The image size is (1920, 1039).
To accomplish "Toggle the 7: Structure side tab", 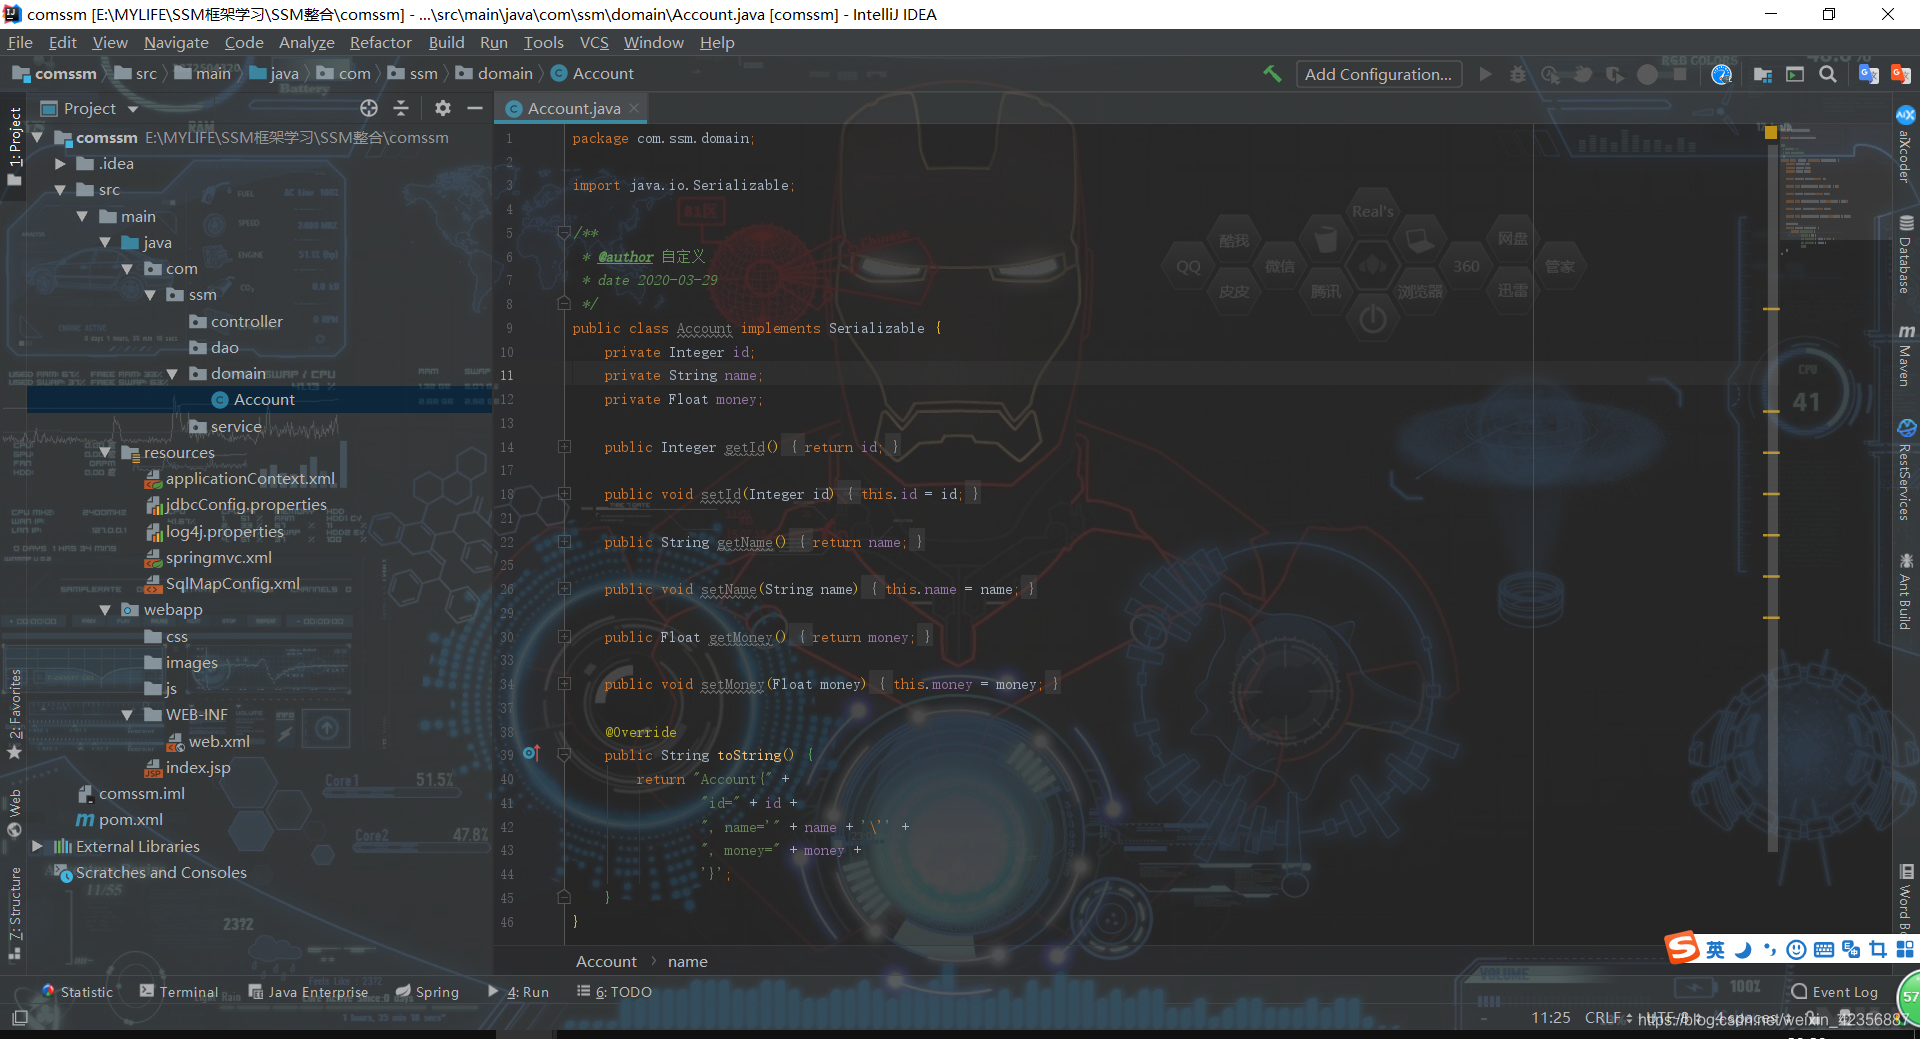I will pyautogui.click(x=14, y=912).
